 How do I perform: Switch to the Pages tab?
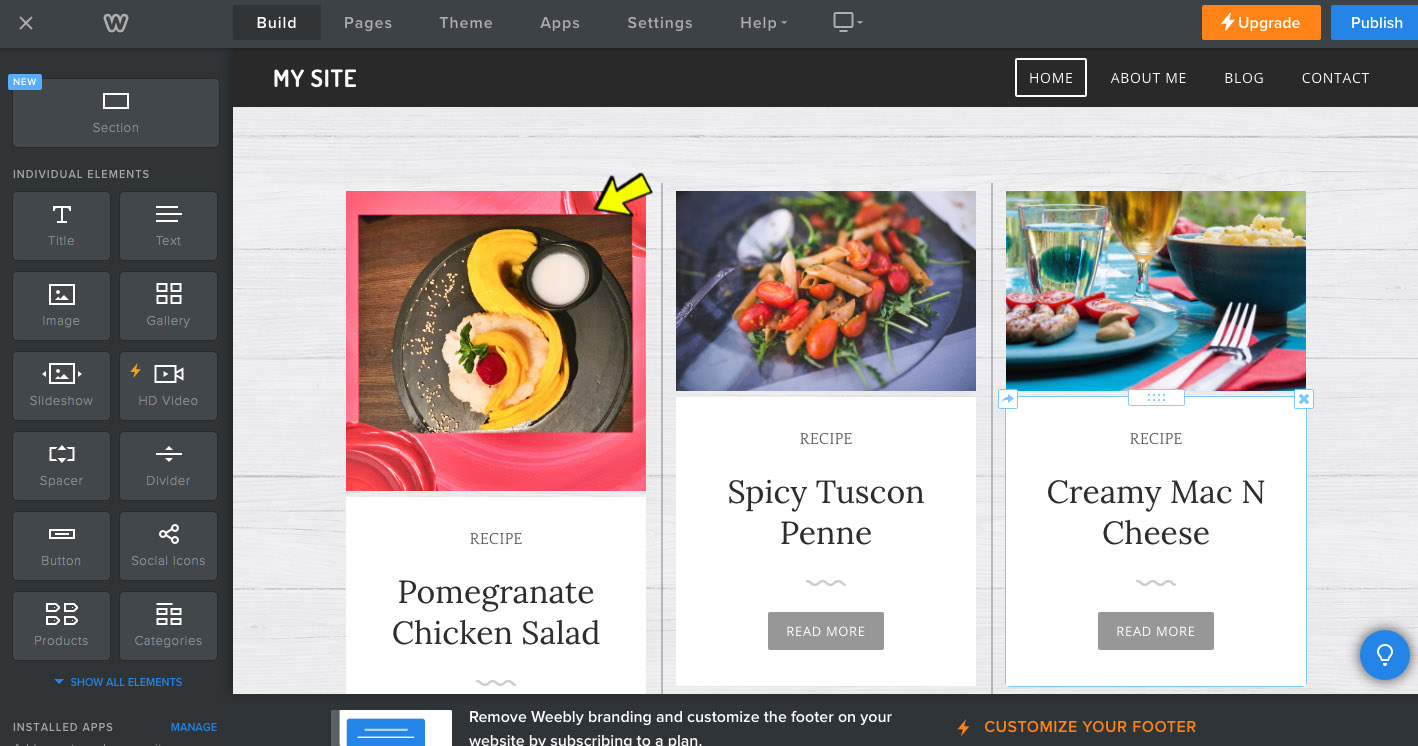click(368, 23)
